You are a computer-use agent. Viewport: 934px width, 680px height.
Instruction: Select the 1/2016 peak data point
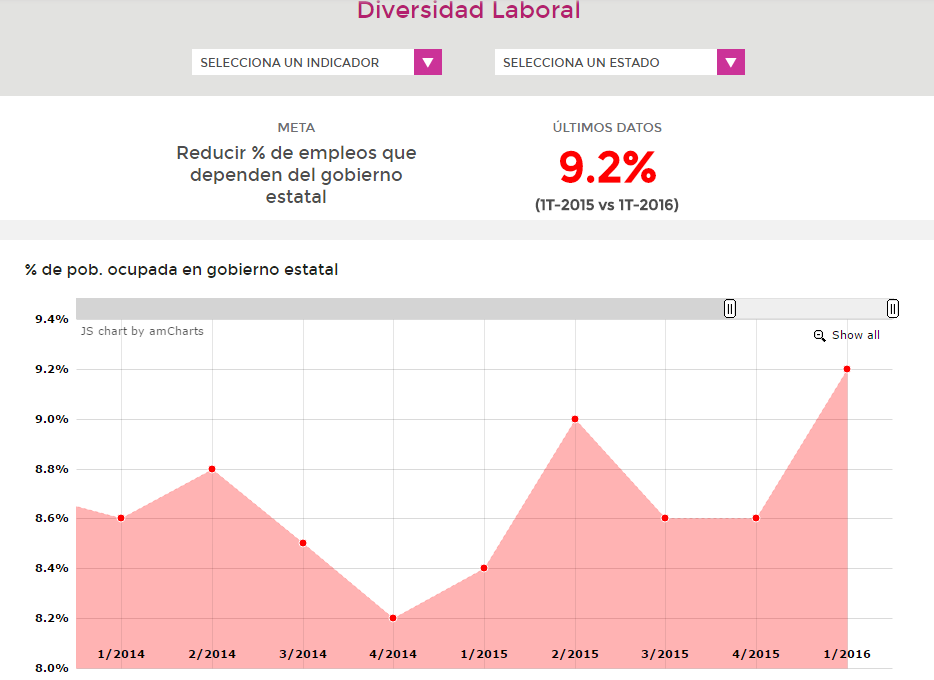(x=847, y=369)
